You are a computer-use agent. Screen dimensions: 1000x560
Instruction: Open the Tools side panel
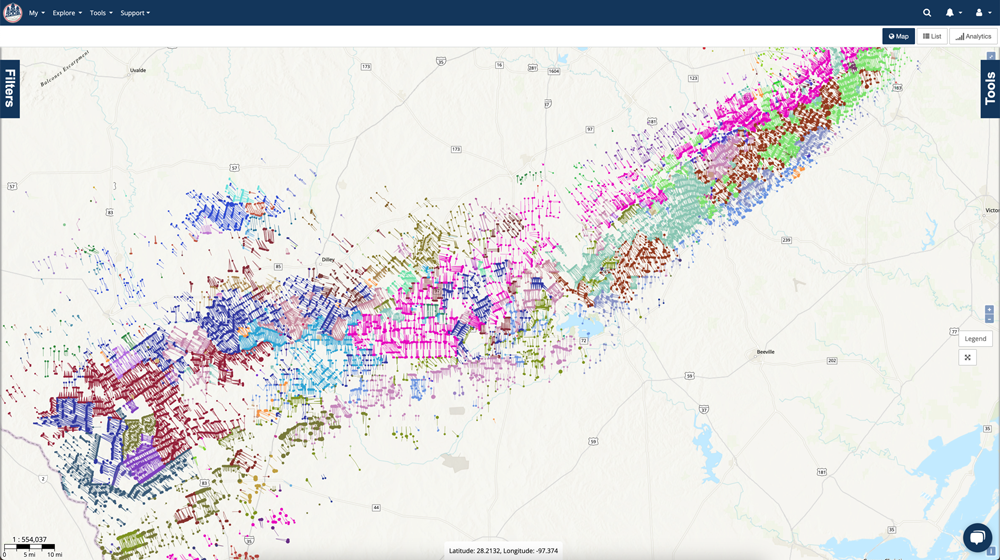990,89
